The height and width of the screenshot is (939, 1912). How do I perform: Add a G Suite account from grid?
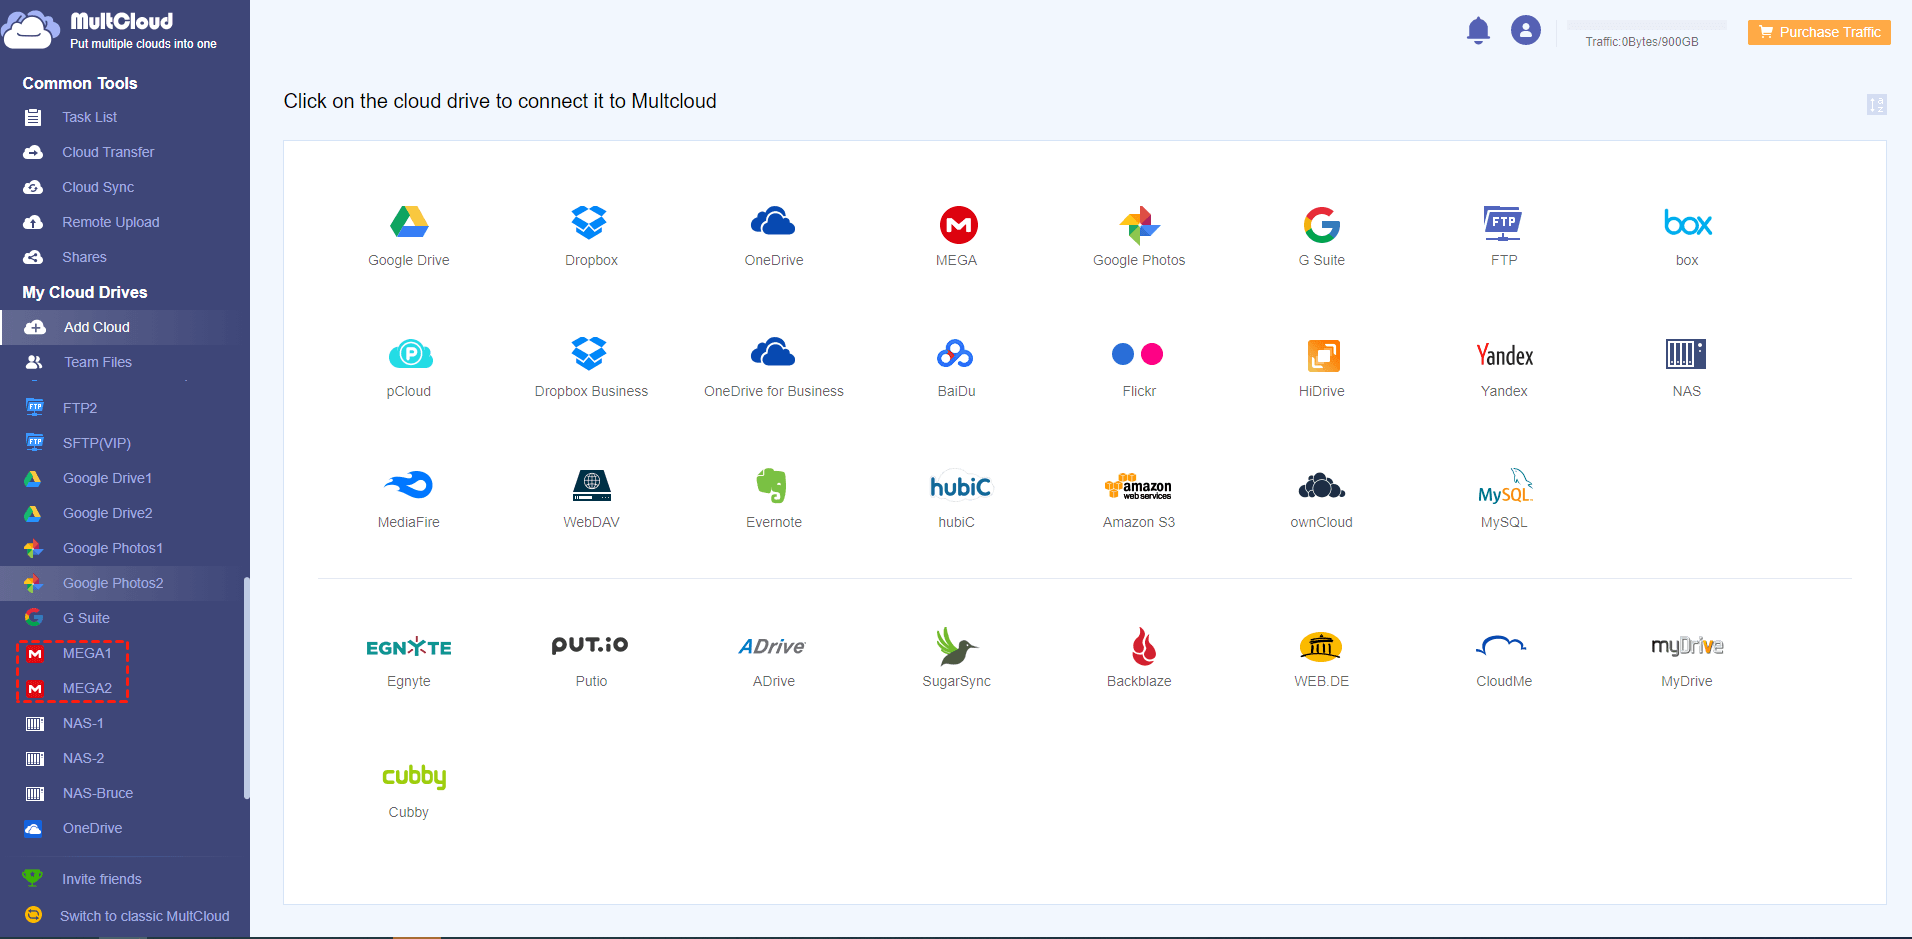pyautogui.click(x=1321, y=236)
